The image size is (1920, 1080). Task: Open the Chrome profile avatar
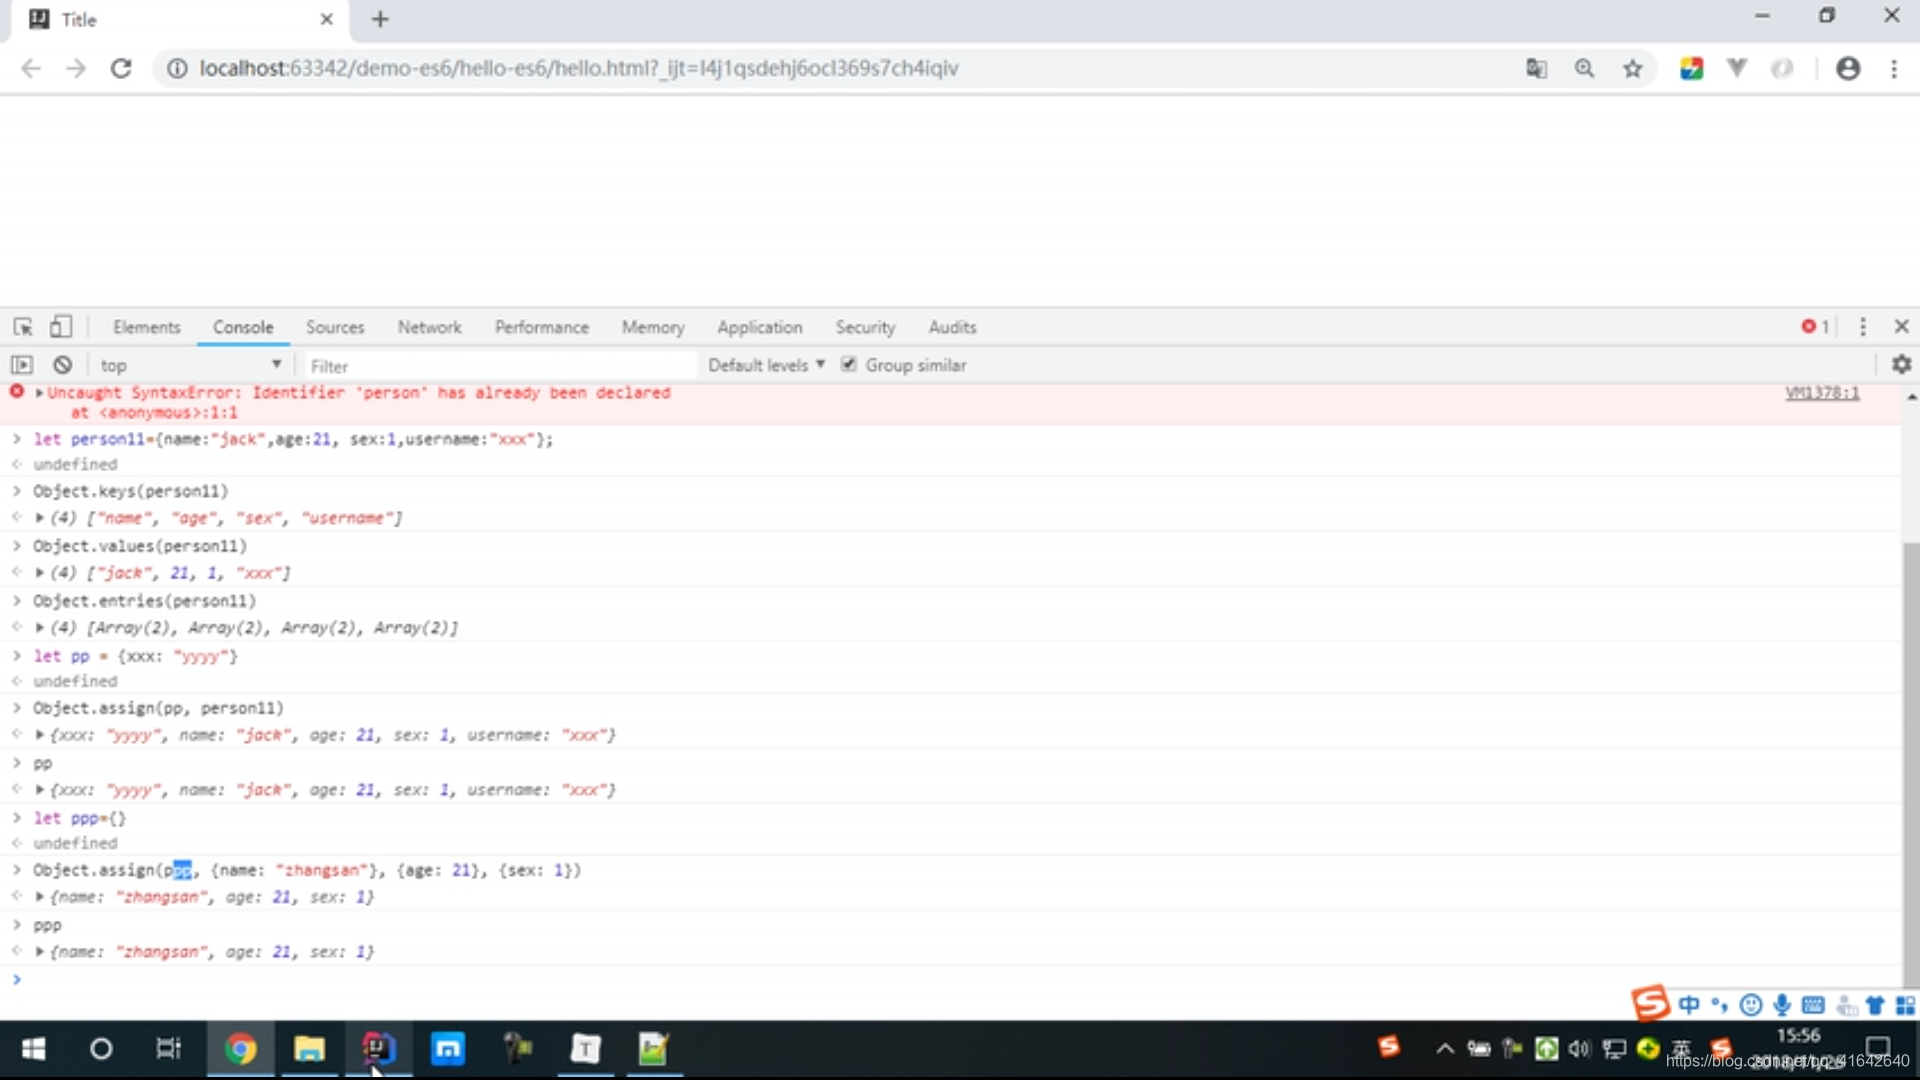(x=1848, y=68)
